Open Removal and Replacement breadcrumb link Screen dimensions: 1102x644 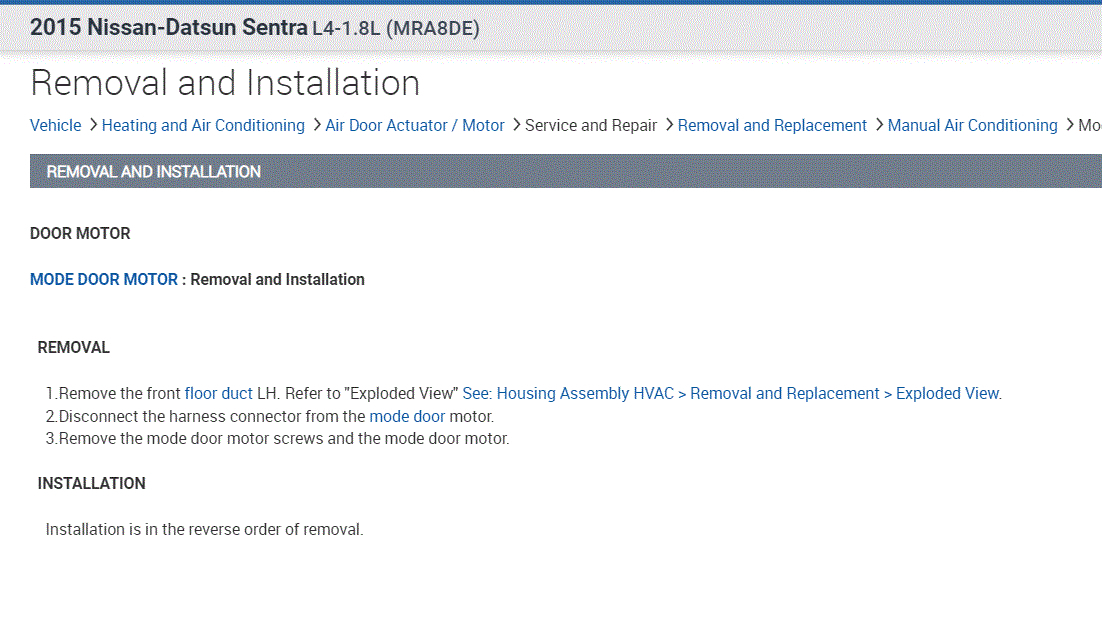click(772, 125)
